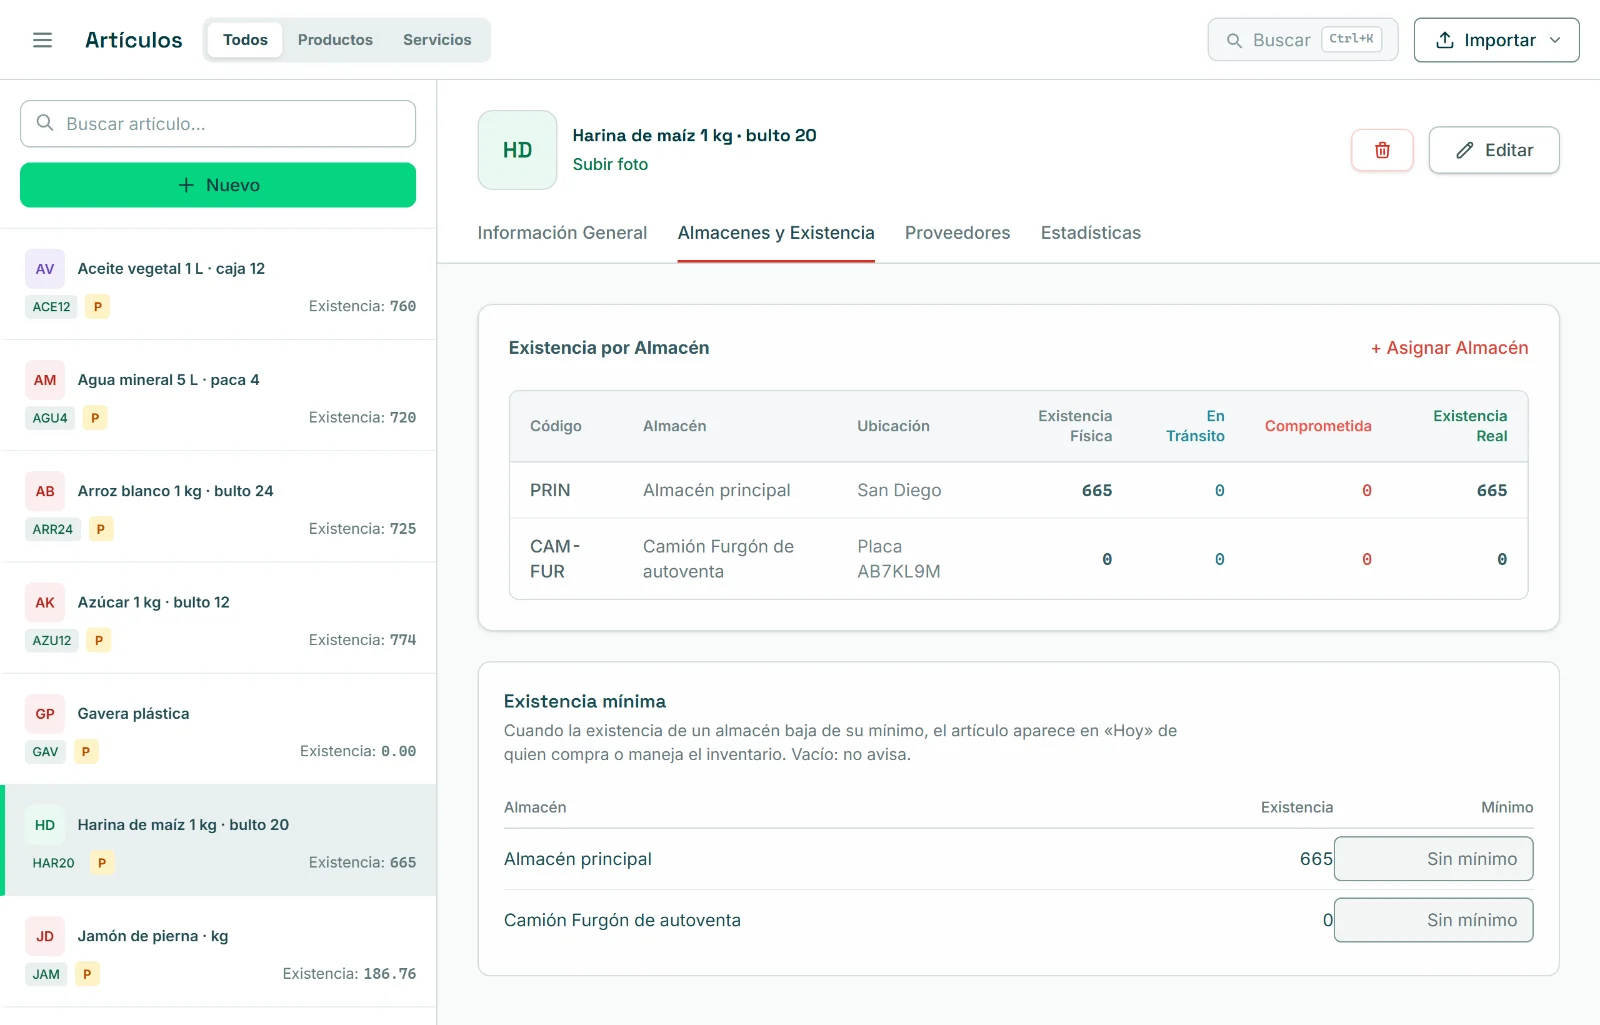The height and width of the screenshot is (1025, 1600).
Task: Click the Agua mineral AM avatar
Action: pyautogui.click(x=45, y=380)
